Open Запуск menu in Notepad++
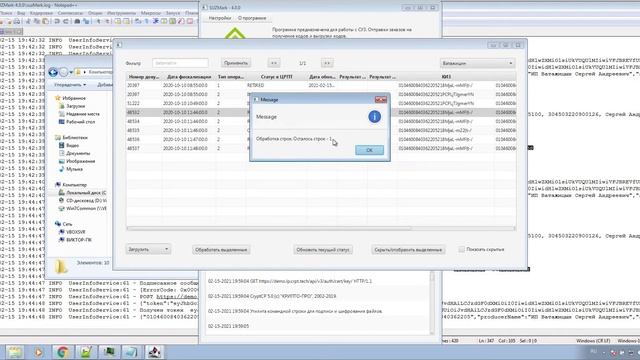The height and width of the screenshot is (360, 640). tap(173, 13)
